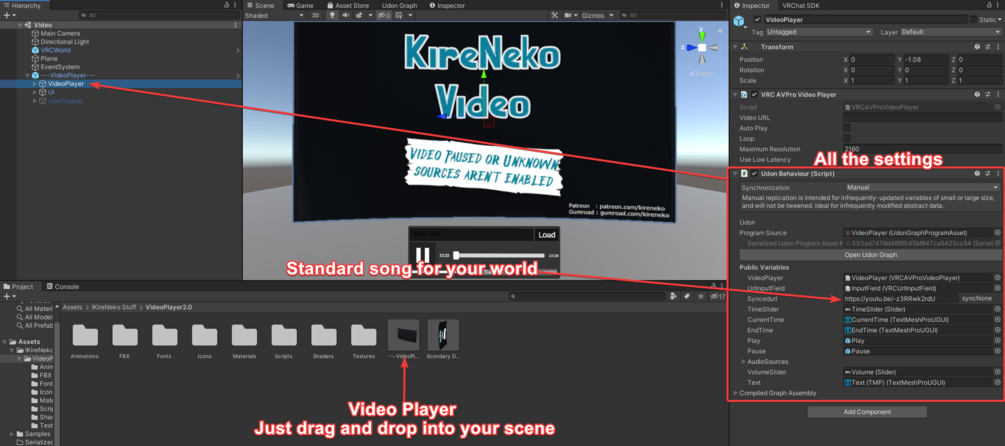Toggle VideoPlayer GameObject active checkbox
1005x446 pixels.
758,19
